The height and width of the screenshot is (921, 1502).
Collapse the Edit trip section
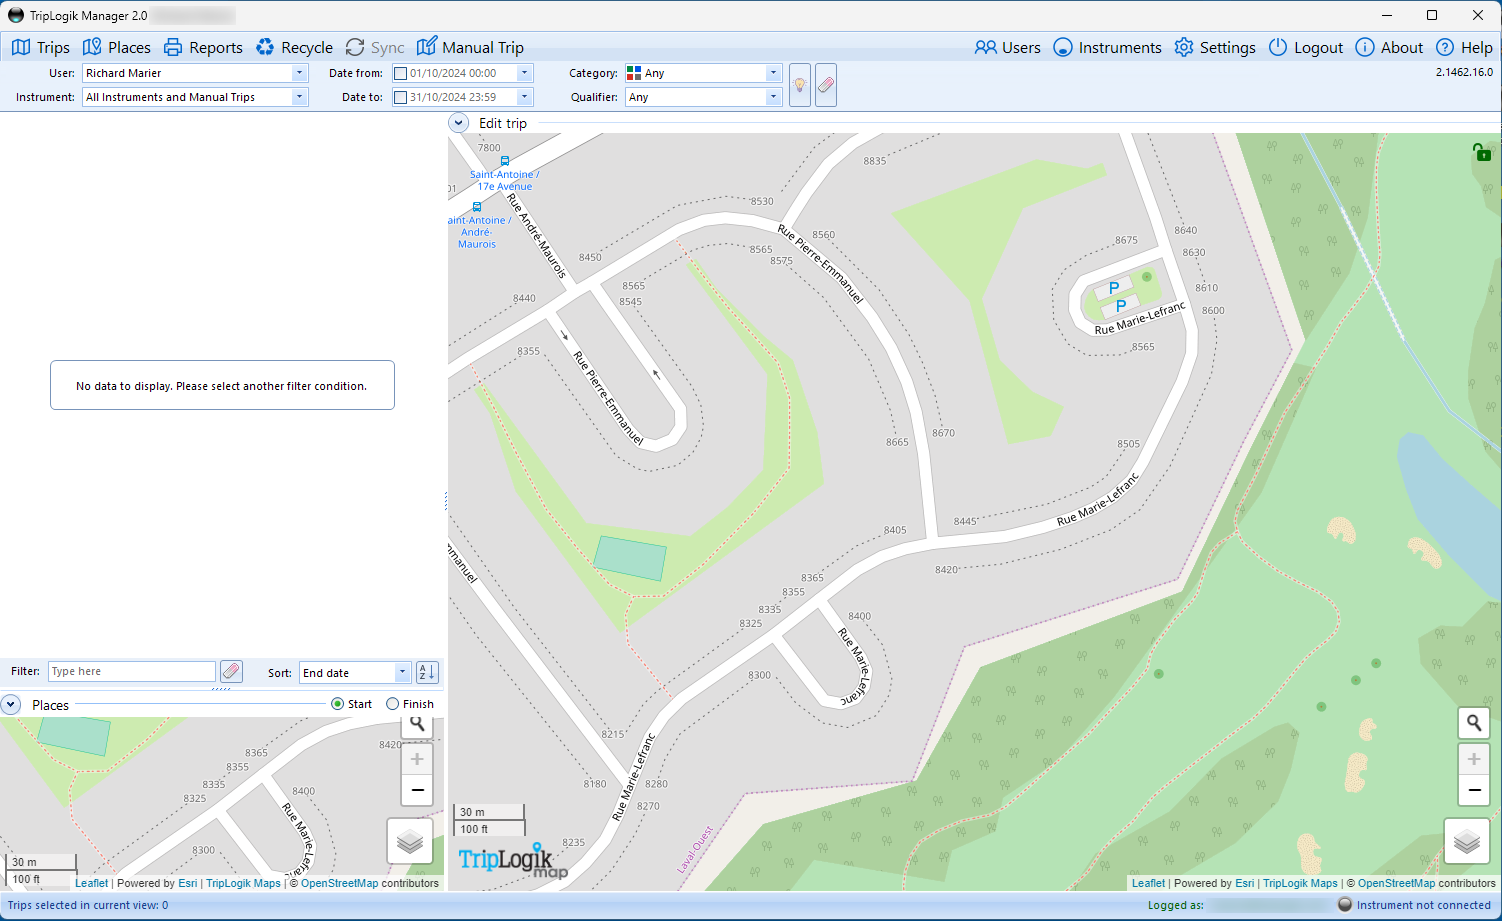pos(458,123)
